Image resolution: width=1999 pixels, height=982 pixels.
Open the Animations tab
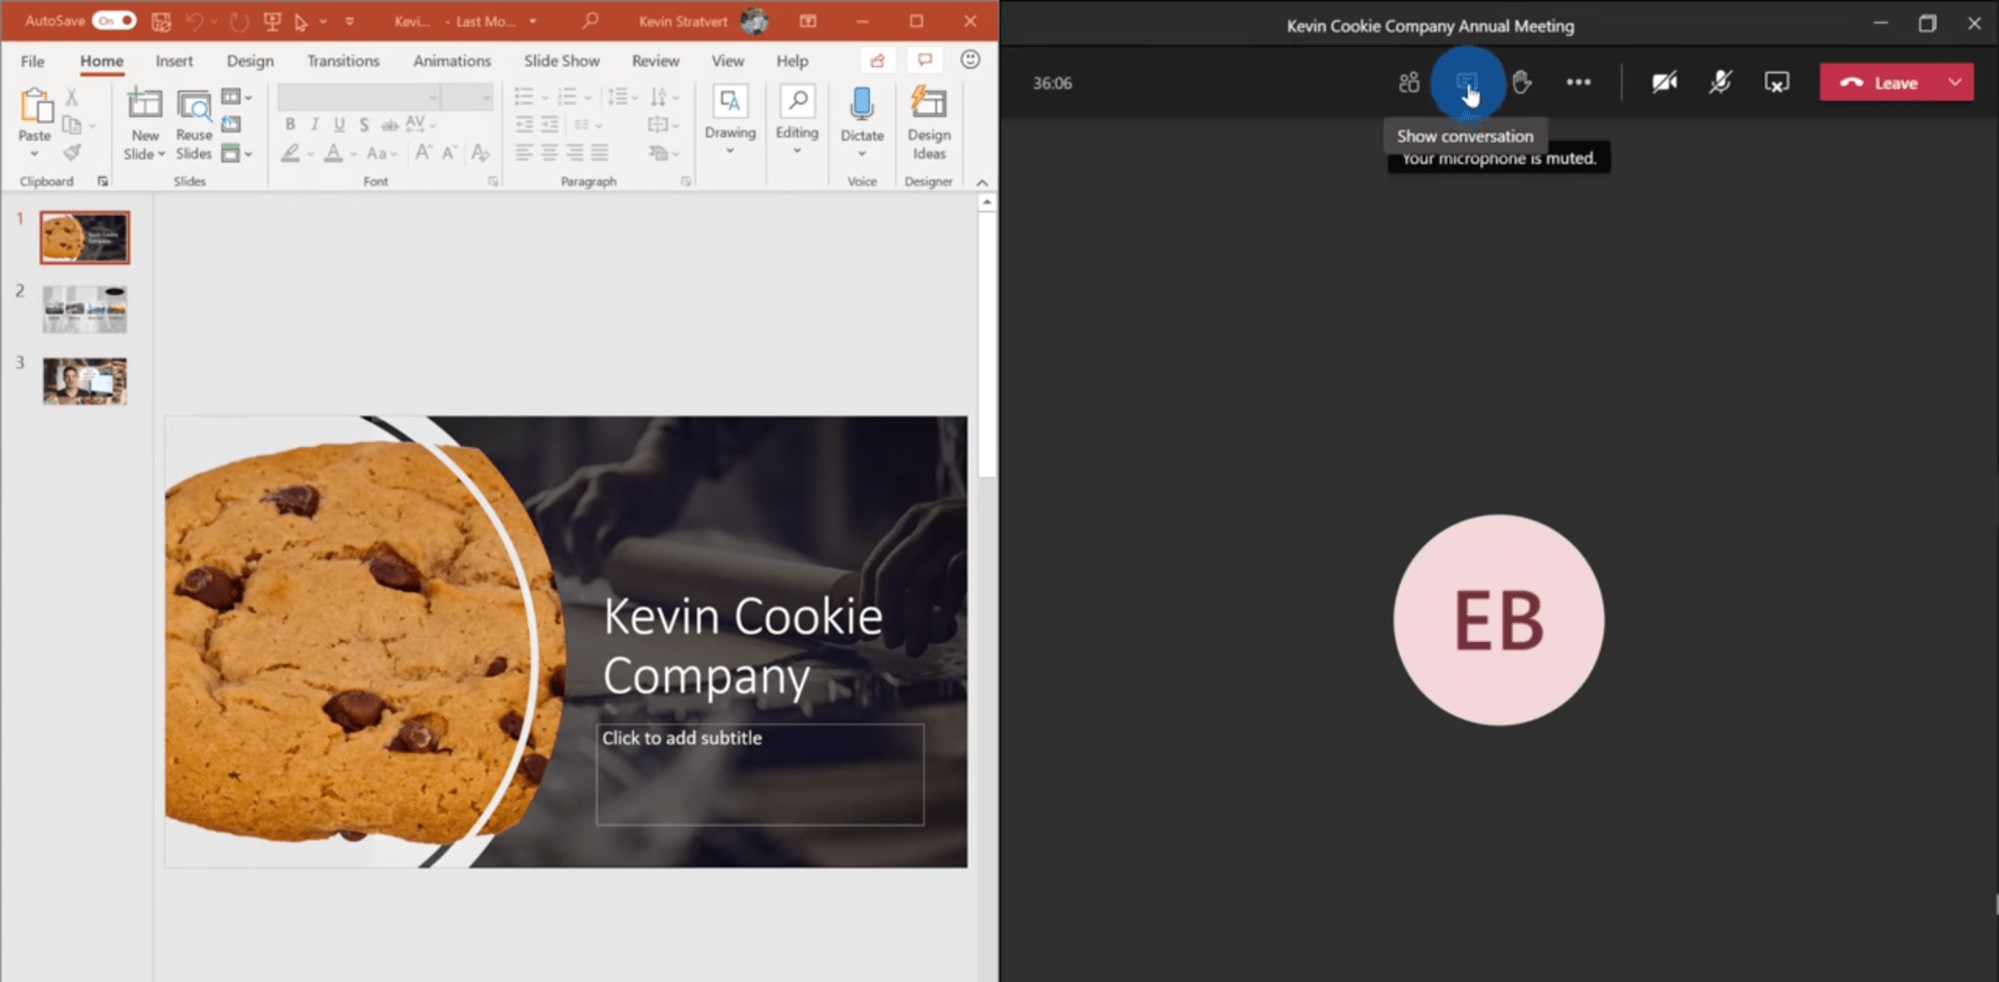click(x=452, y=61)
